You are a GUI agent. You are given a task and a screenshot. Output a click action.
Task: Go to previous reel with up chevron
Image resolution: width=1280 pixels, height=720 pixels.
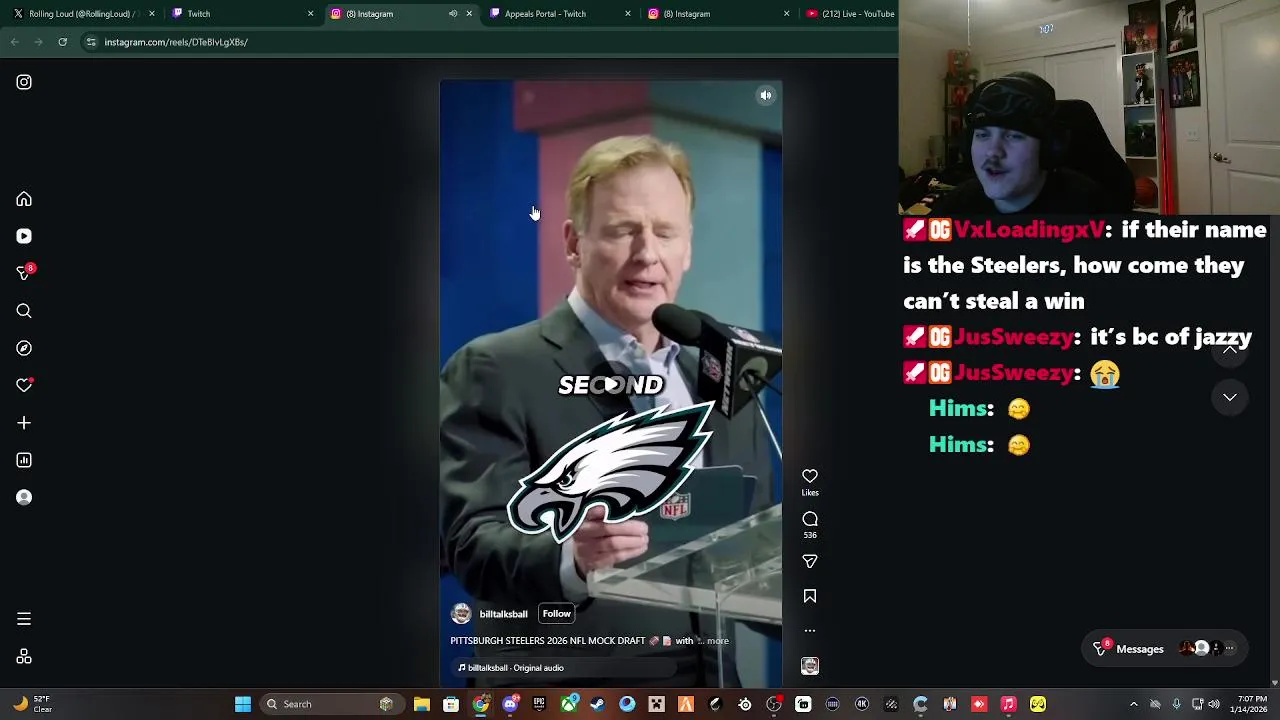coord(1230,349)
